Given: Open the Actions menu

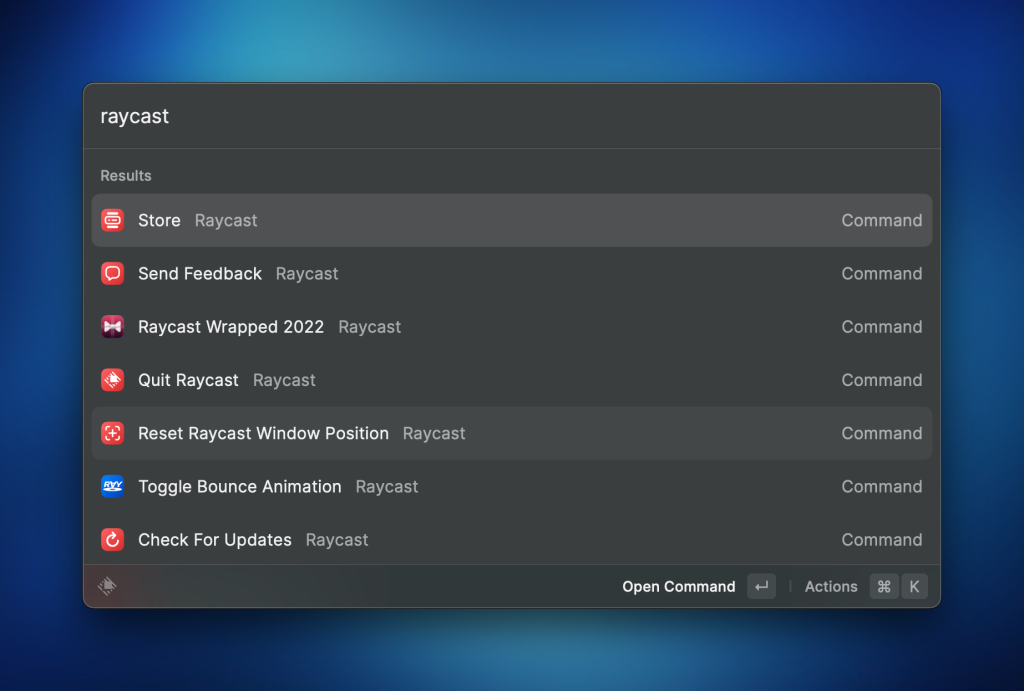Looking at the screenshot, I should point(831,587).
